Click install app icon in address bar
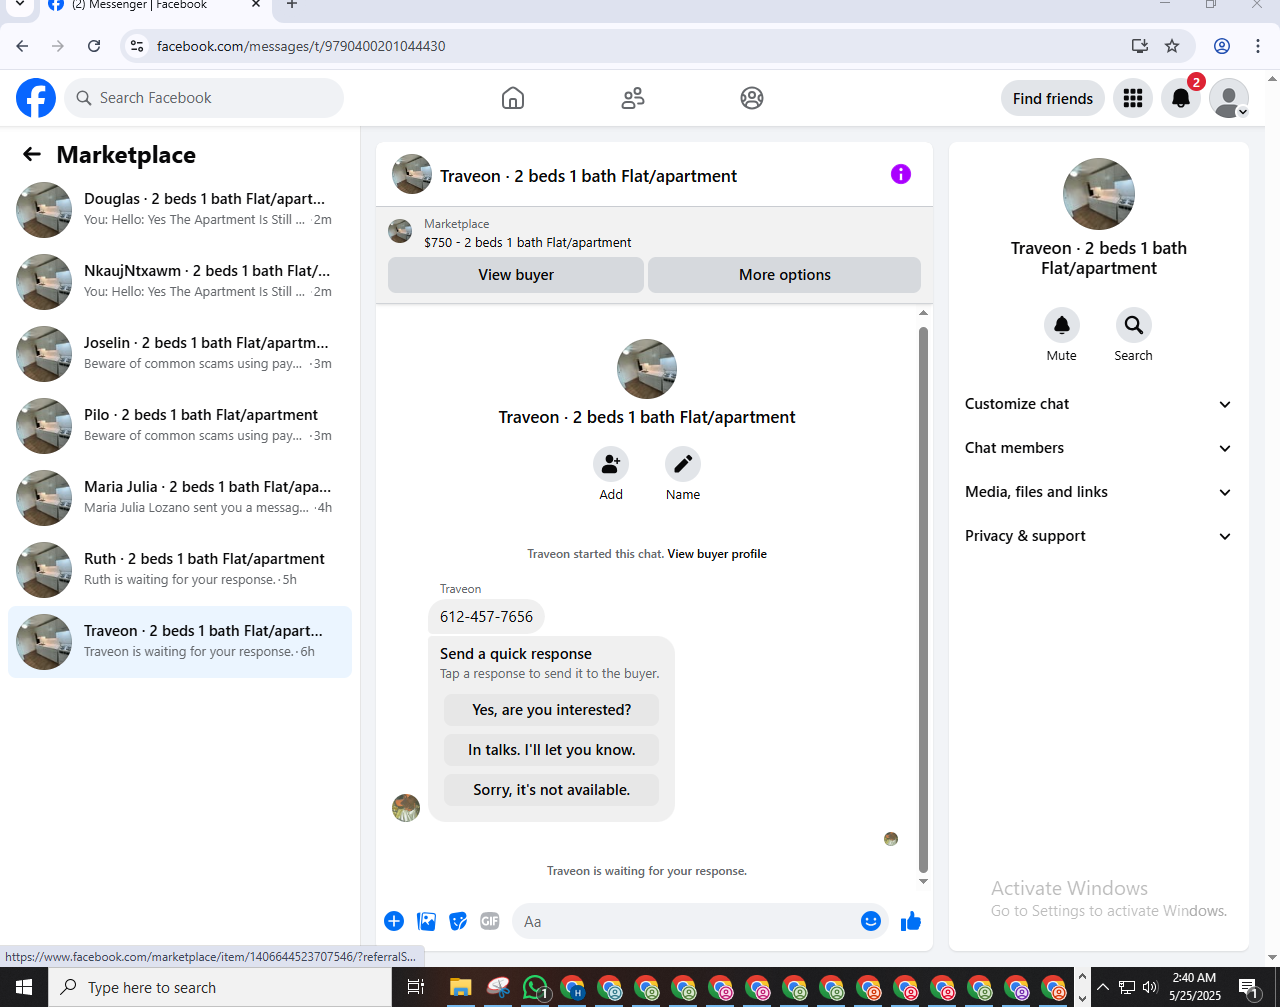This screenshot has width=1280, height=1007. point(1139,46)
